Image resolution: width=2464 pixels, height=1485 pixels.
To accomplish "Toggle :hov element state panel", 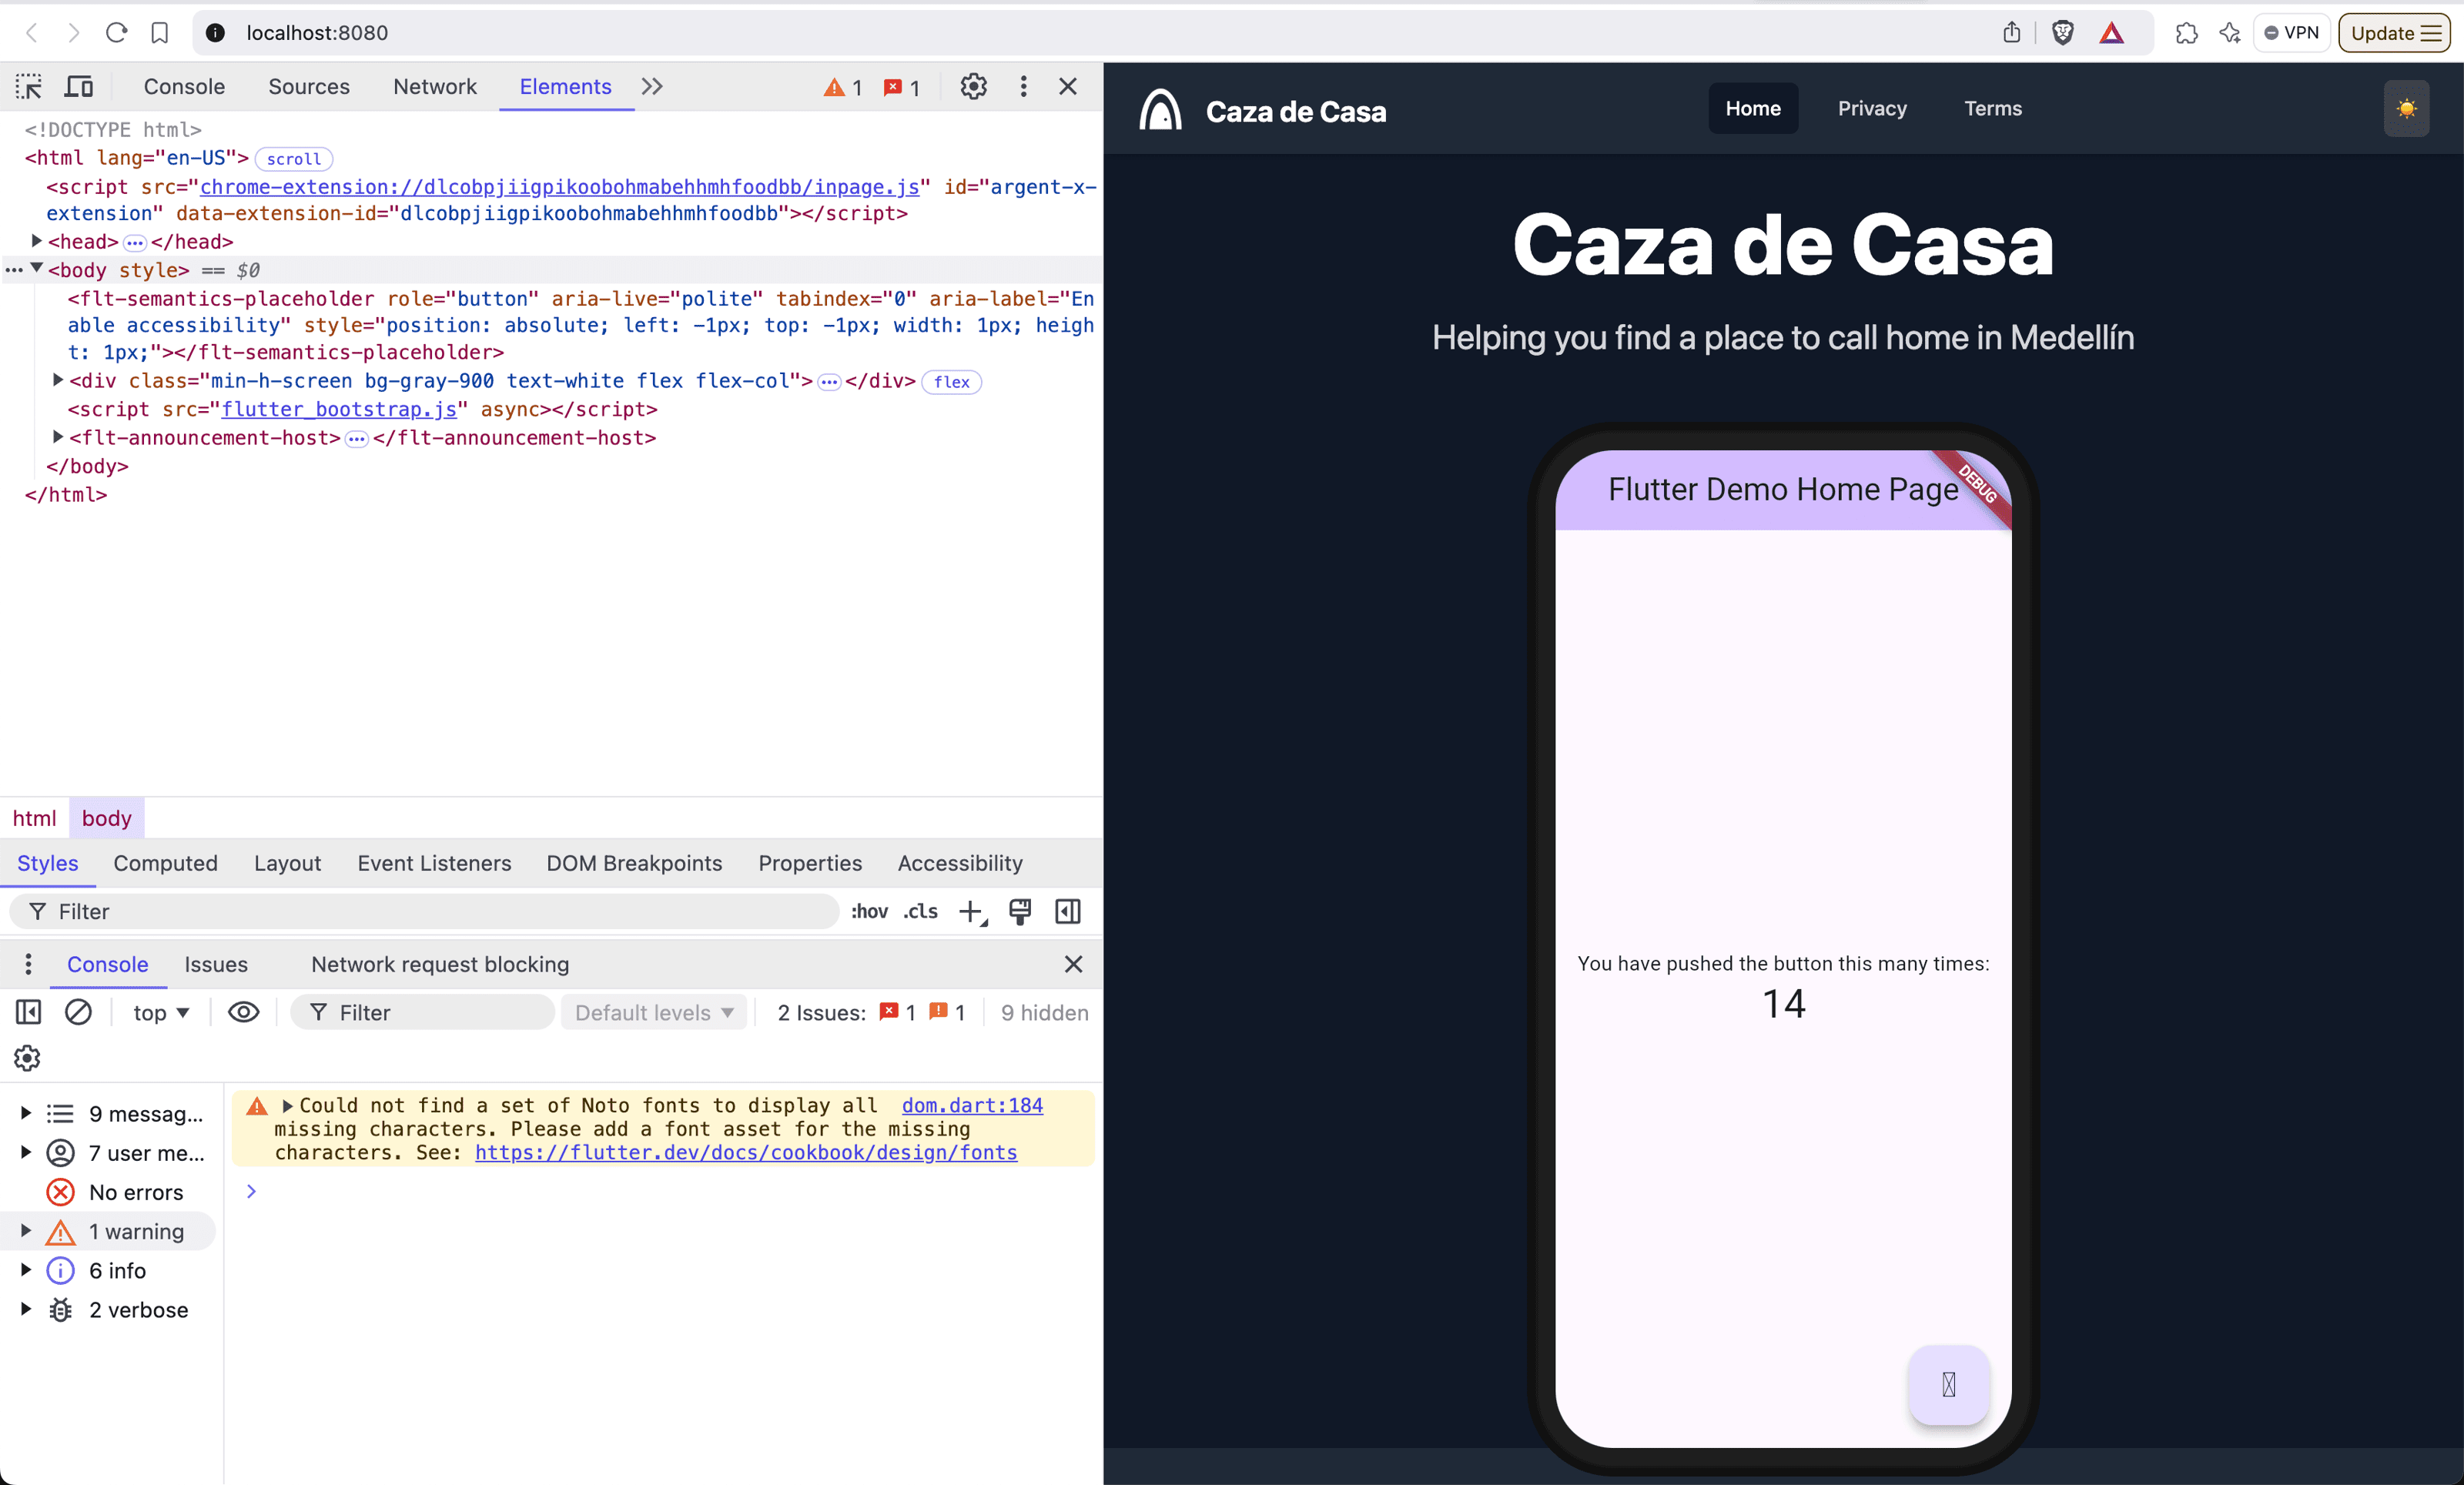I will pos(868,911).
